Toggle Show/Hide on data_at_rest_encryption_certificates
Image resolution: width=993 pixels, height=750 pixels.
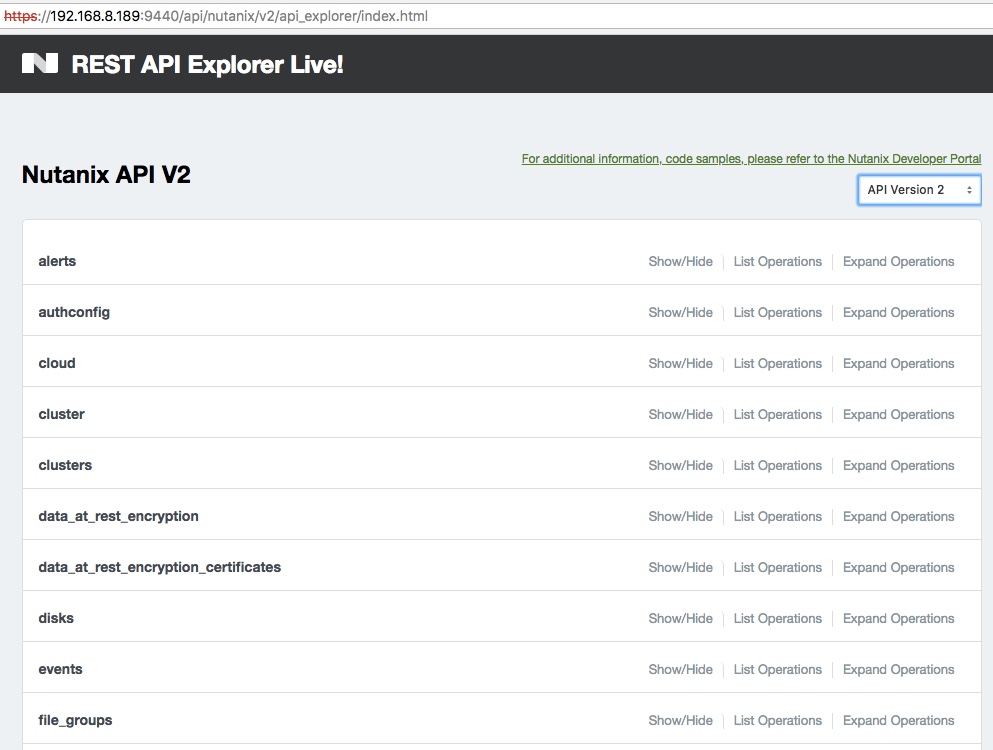pos(680,567)
